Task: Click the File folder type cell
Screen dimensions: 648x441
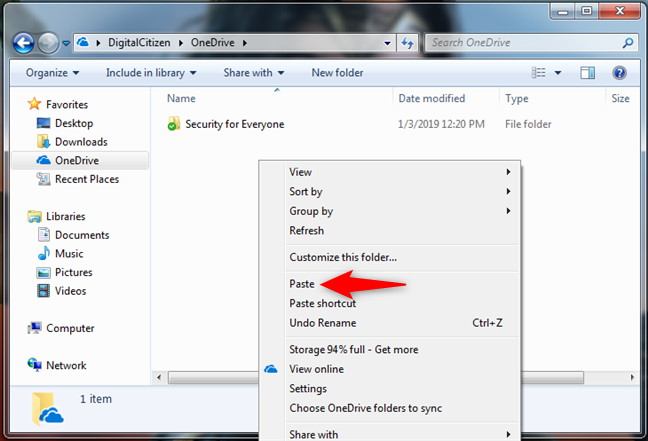Action: coord(528,124)
